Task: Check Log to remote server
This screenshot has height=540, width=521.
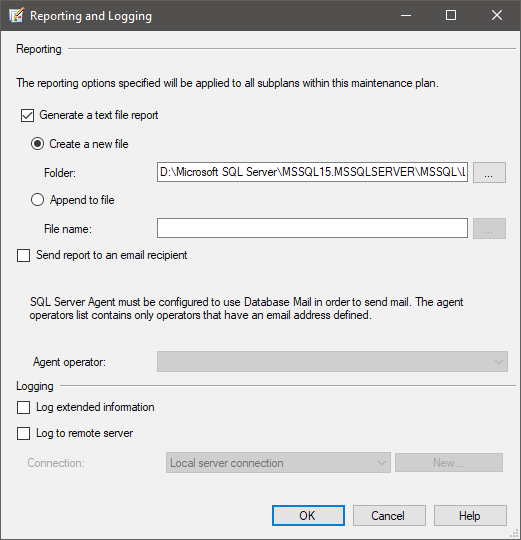Action: 23,433
